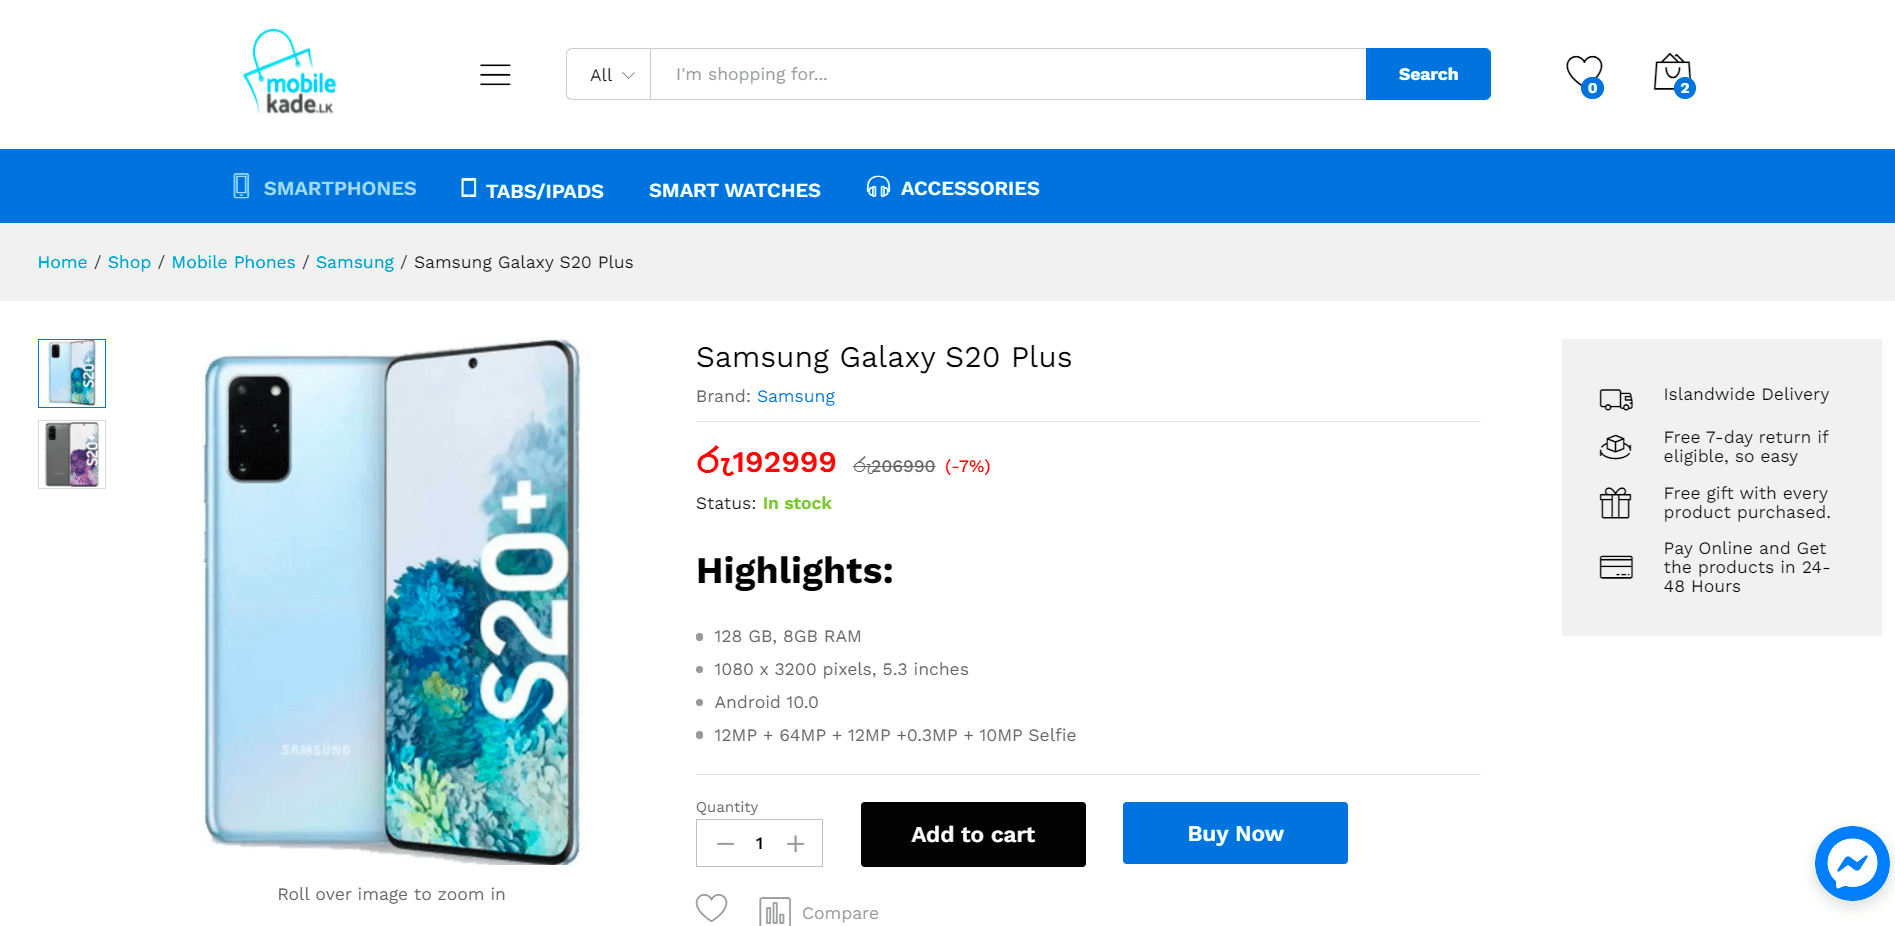Decrease quantity with minus button
Screen dimensions: 1895x926
(x=726, y=844)
